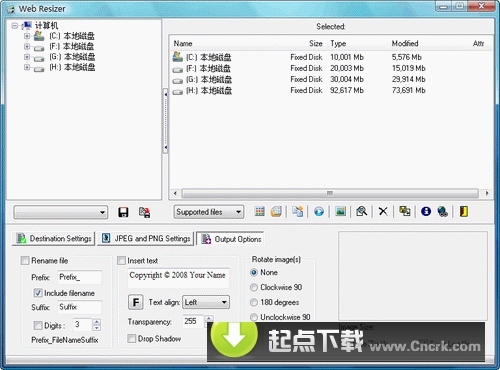The image size is (500, 370).
Task: Switch to Output Options tab
Action: pyautogui.click(x=230, y=239)
